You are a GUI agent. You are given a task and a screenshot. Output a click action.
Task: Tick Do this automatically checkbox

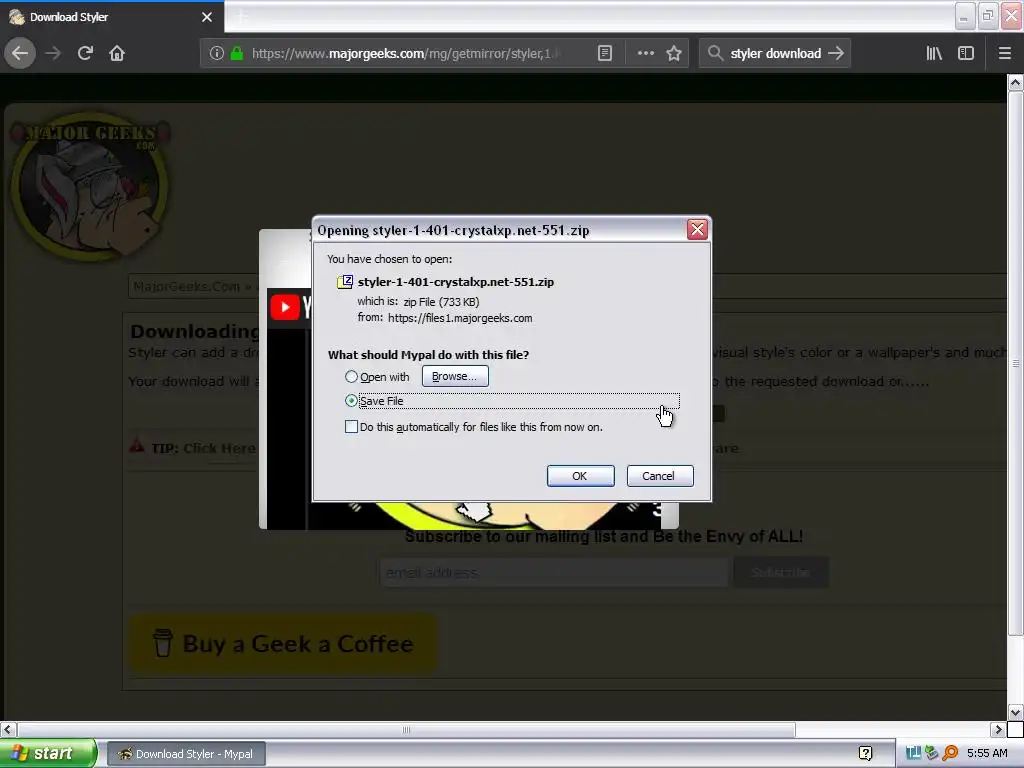[351, 426]
